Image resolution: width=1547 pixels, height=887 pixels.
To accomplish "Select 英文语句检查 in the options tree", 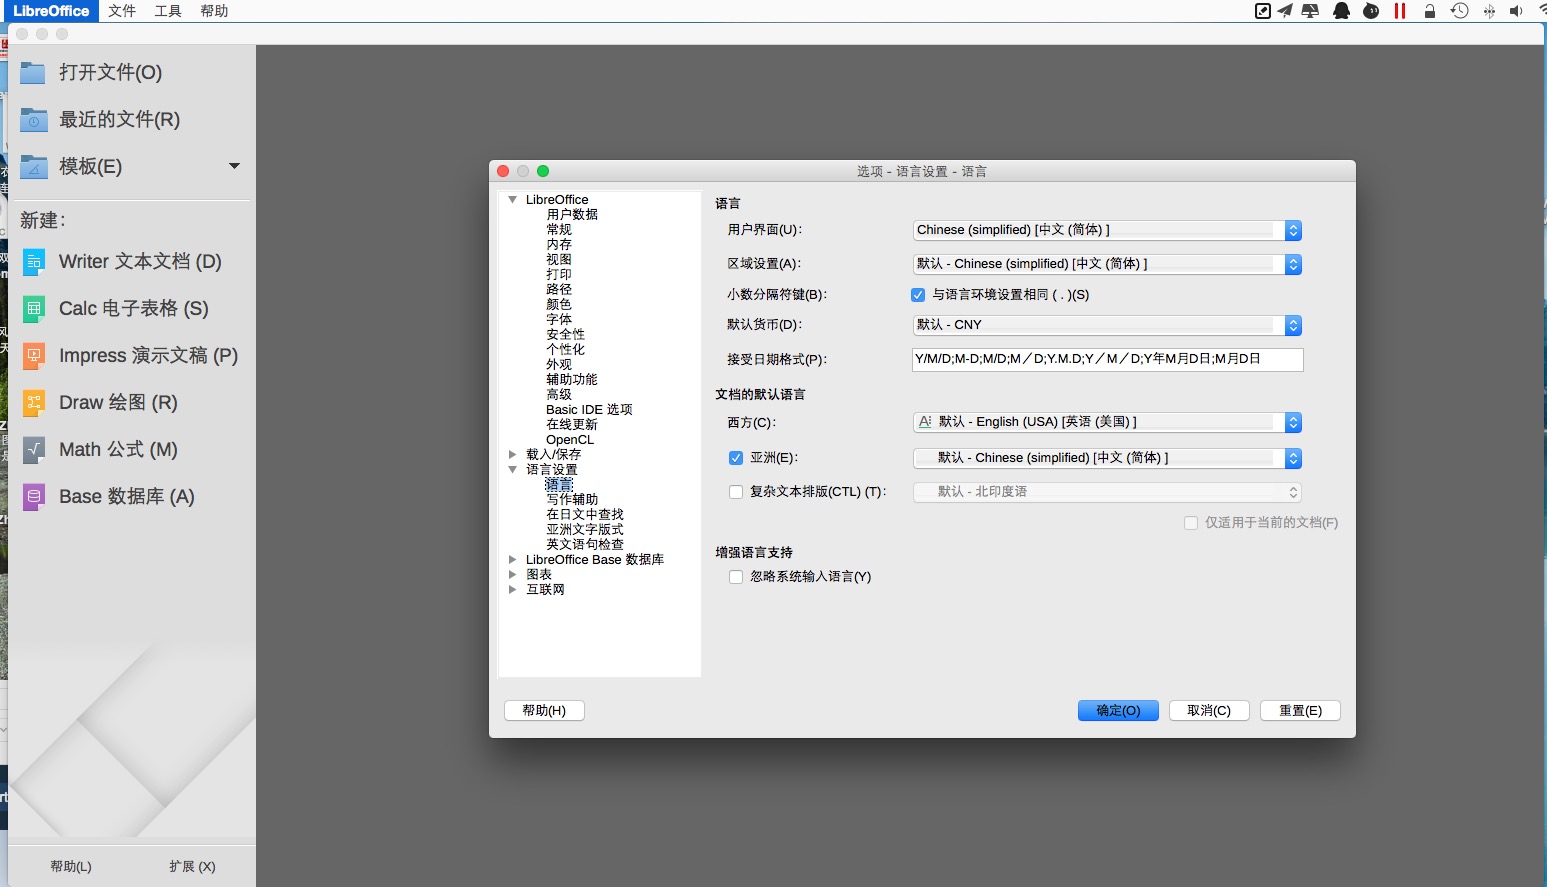I will [585, 545].
